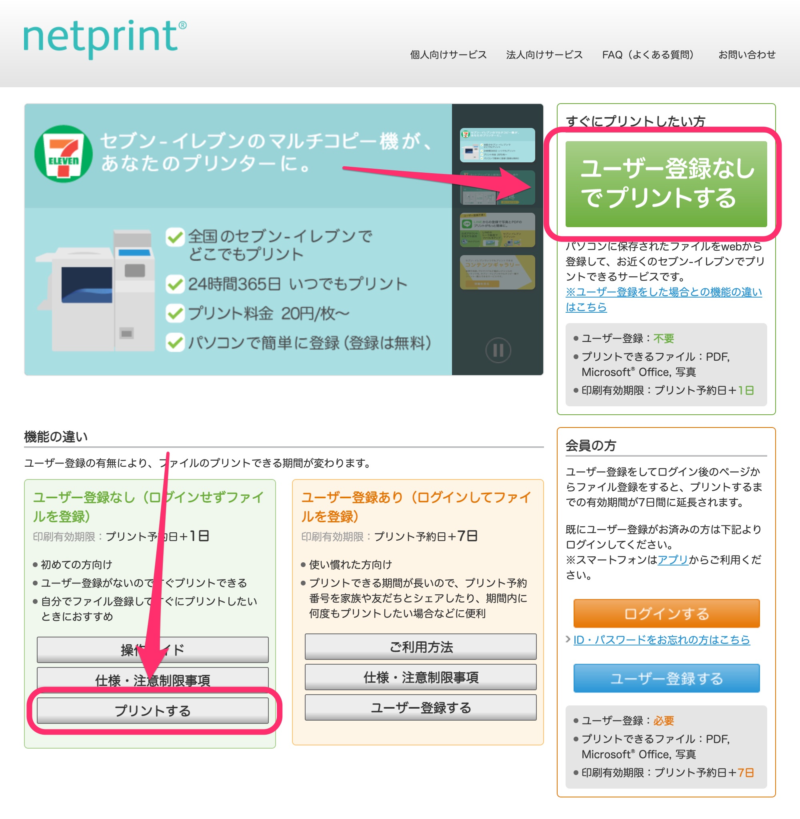The height and width of the screenshot is (819, 800).
Task: Pause the banner slideshow
Action: coord(498,350)
